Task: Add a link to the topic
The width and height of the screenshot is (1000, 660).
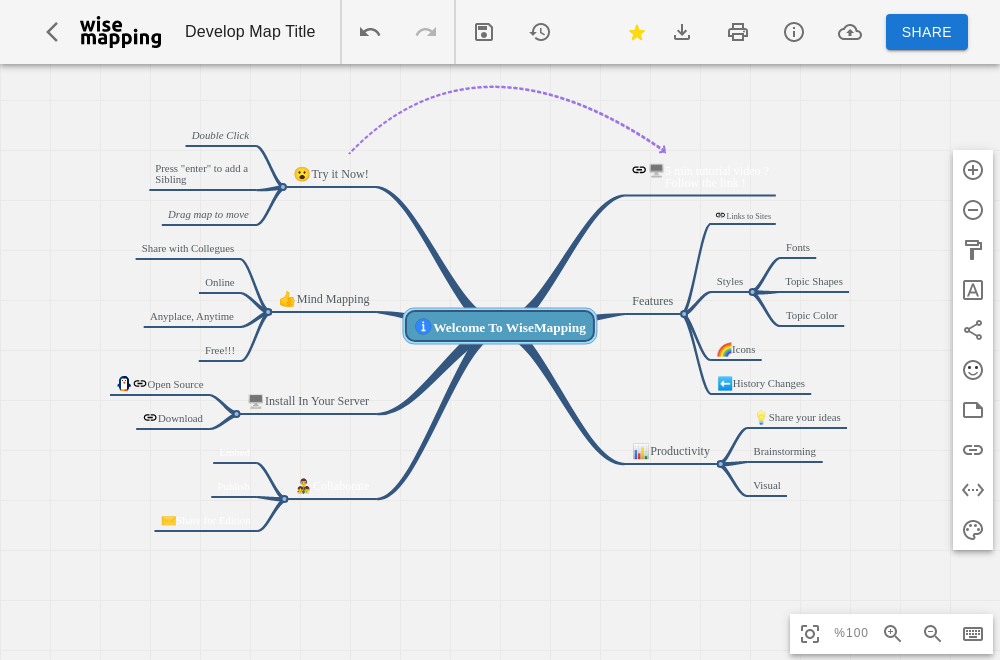Action: click(973, 450)
